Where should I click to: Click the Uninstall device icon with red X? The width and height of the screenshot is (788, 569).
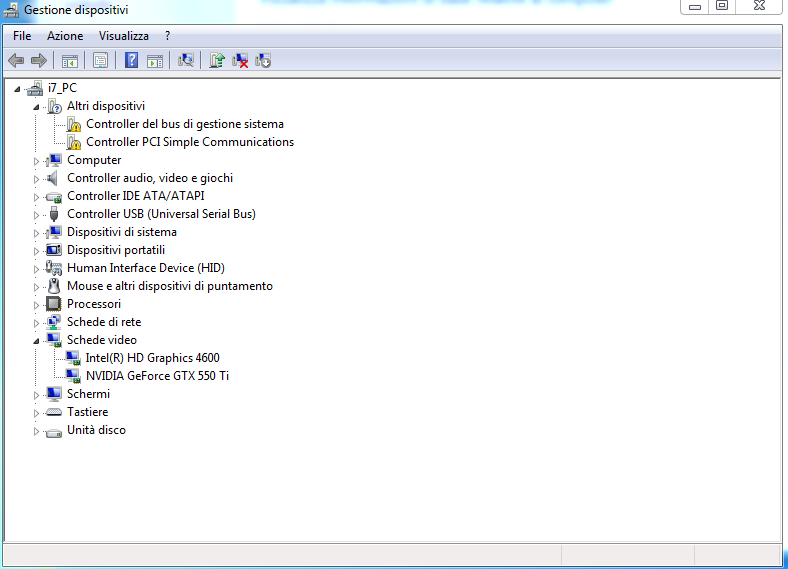click(240, 60)
